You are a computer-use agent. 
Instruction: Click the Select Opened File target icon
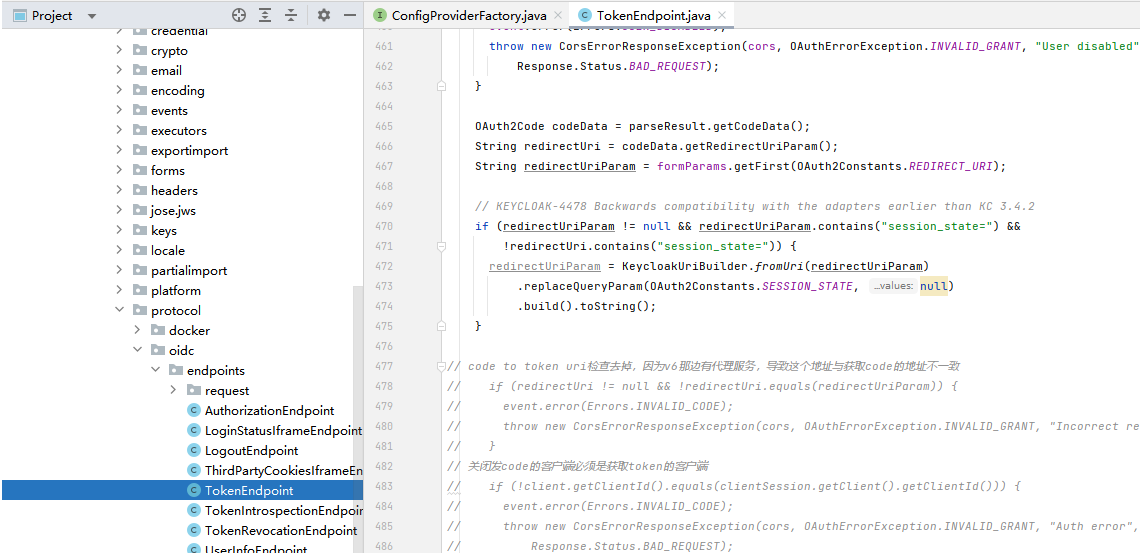(239, 15)
